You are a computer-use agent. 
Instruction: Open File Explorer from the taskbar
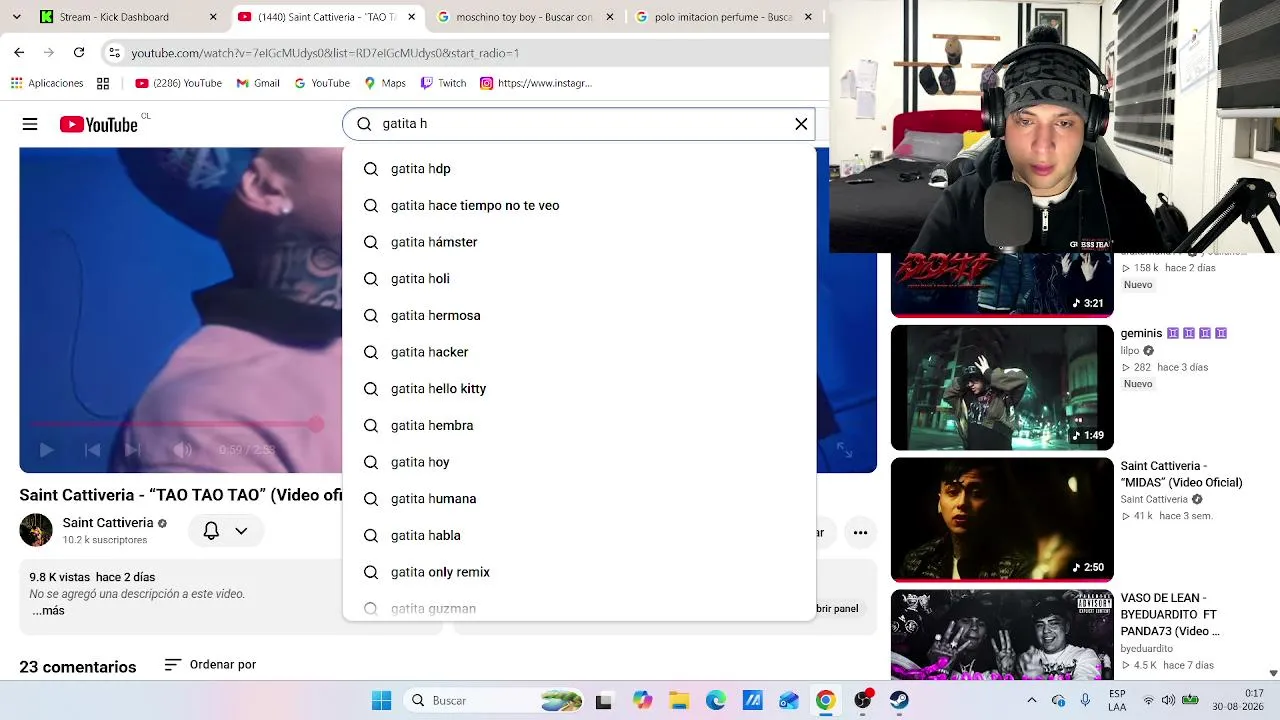point(679,700)
